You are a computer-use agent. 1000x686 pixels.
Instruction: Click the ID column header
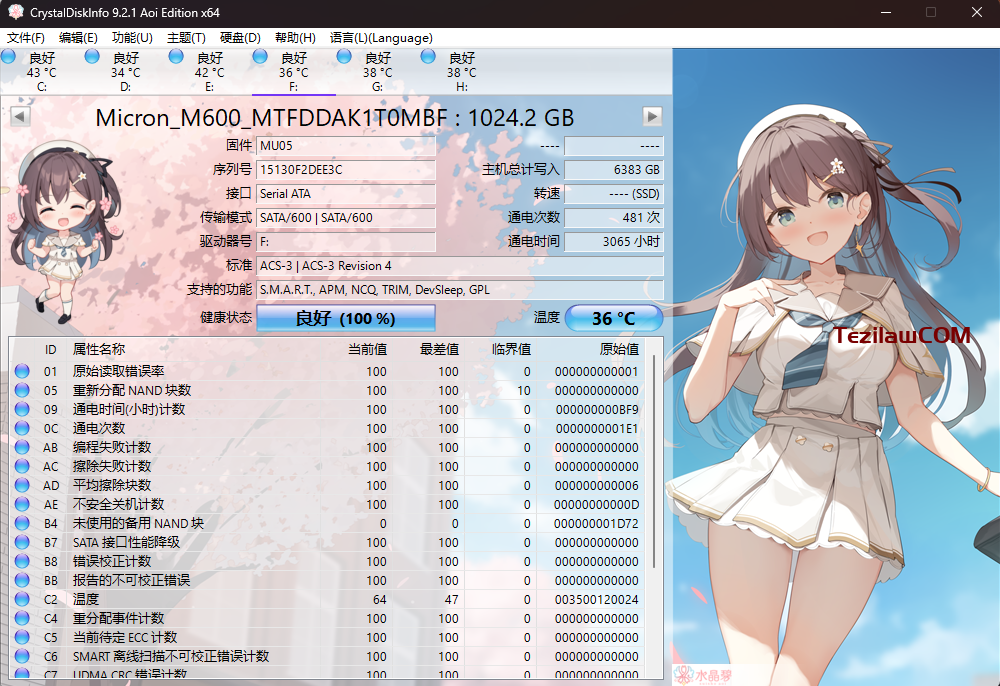[x=50, y=349]
